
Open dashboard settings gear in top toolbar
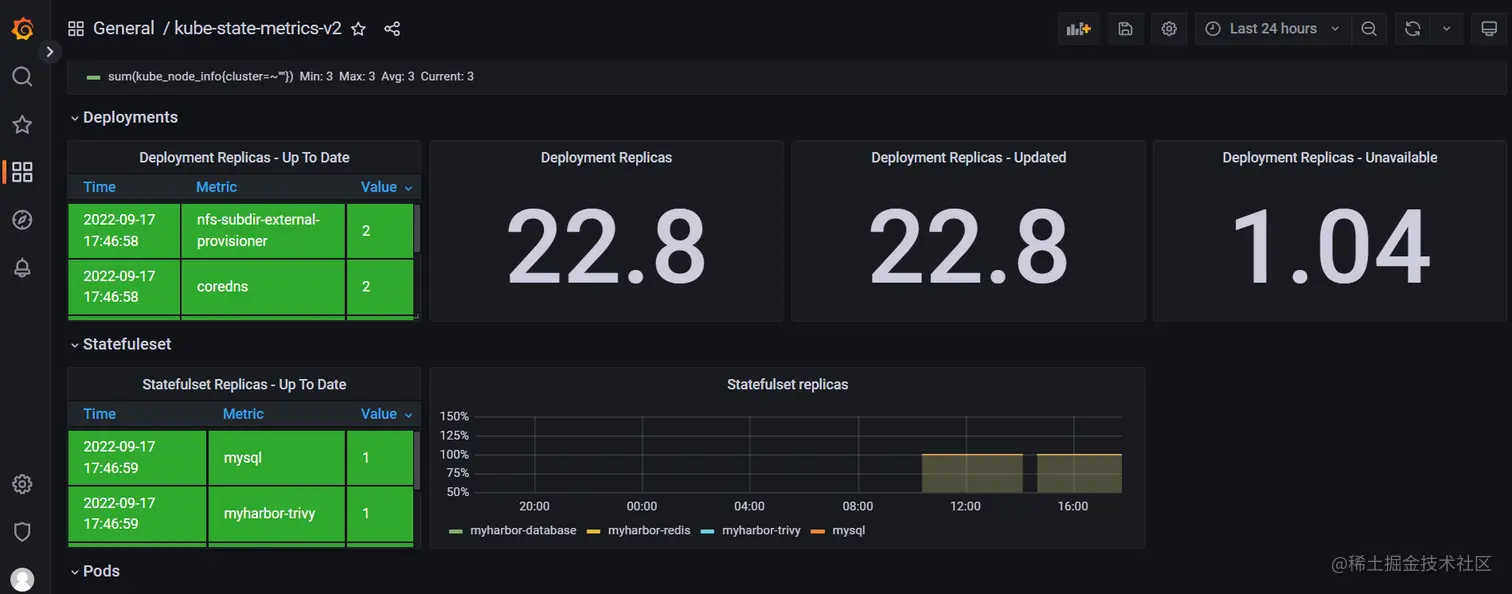click(x=1169, y=29)
